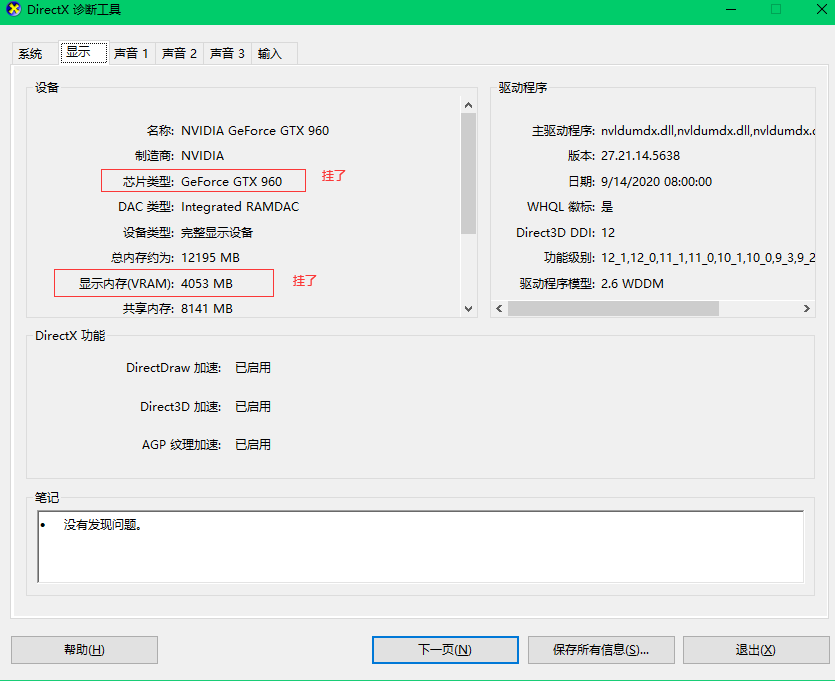835x681 pixels.
Task: Close the DirectX 诊断工具 window
Action: 822,10
